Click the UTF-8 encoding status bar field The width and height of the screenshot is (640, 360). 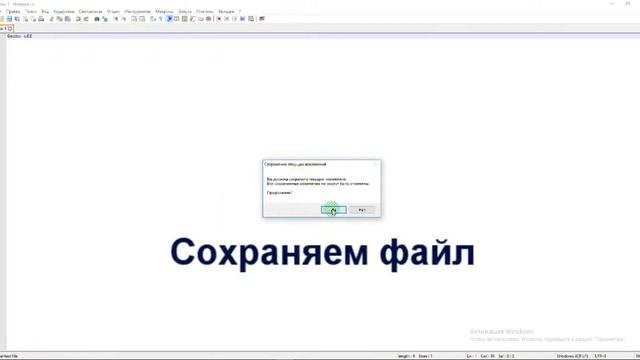click(600, 356)
